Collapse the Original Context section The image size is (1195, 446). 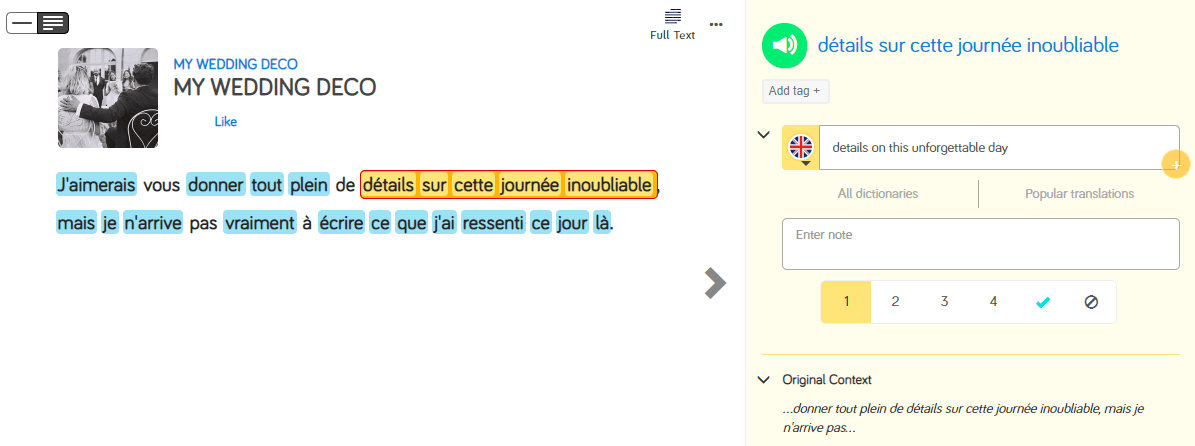point(764,380)
